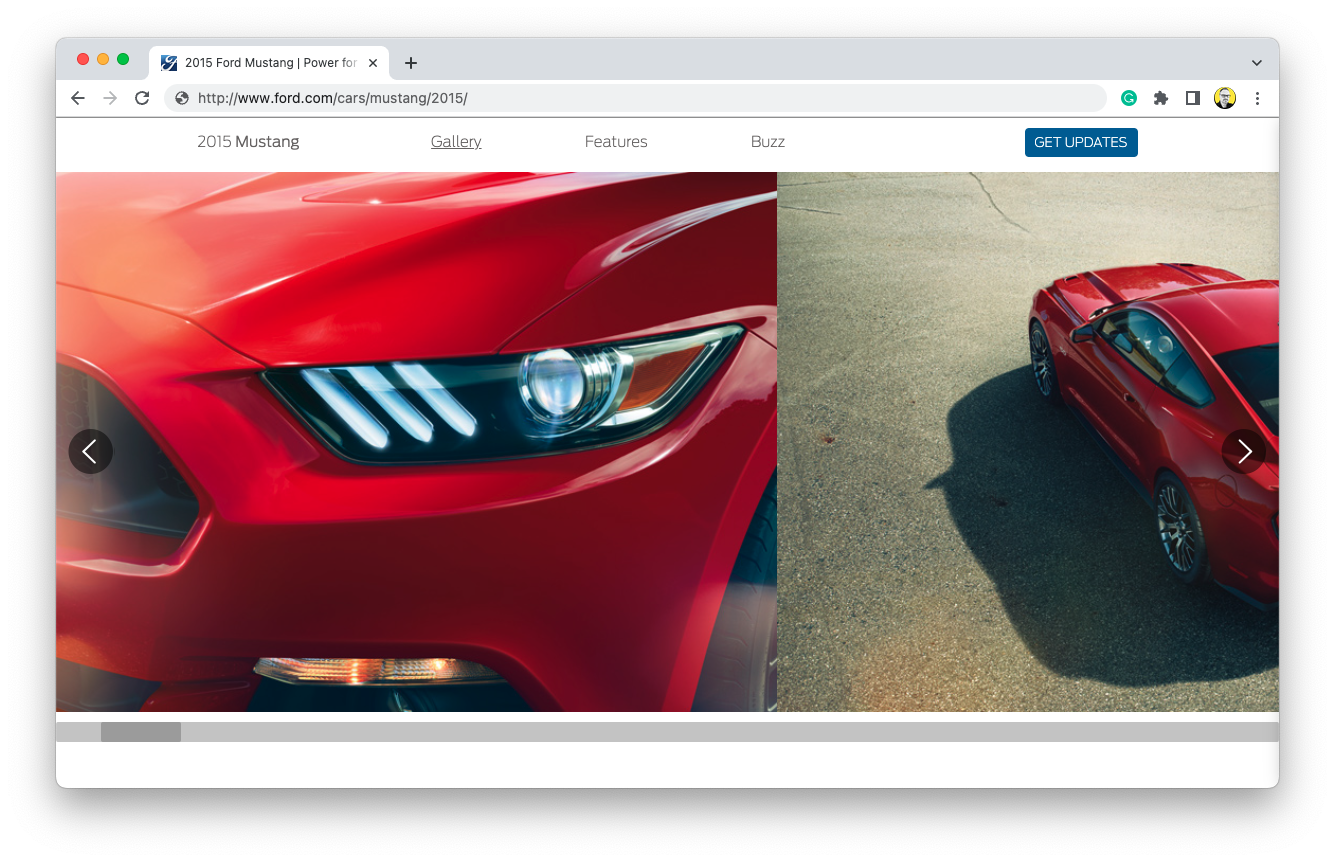This screenshot has width=1335, height=862.
Task: Click the red close window button
Action: click(x=83, y=59)
